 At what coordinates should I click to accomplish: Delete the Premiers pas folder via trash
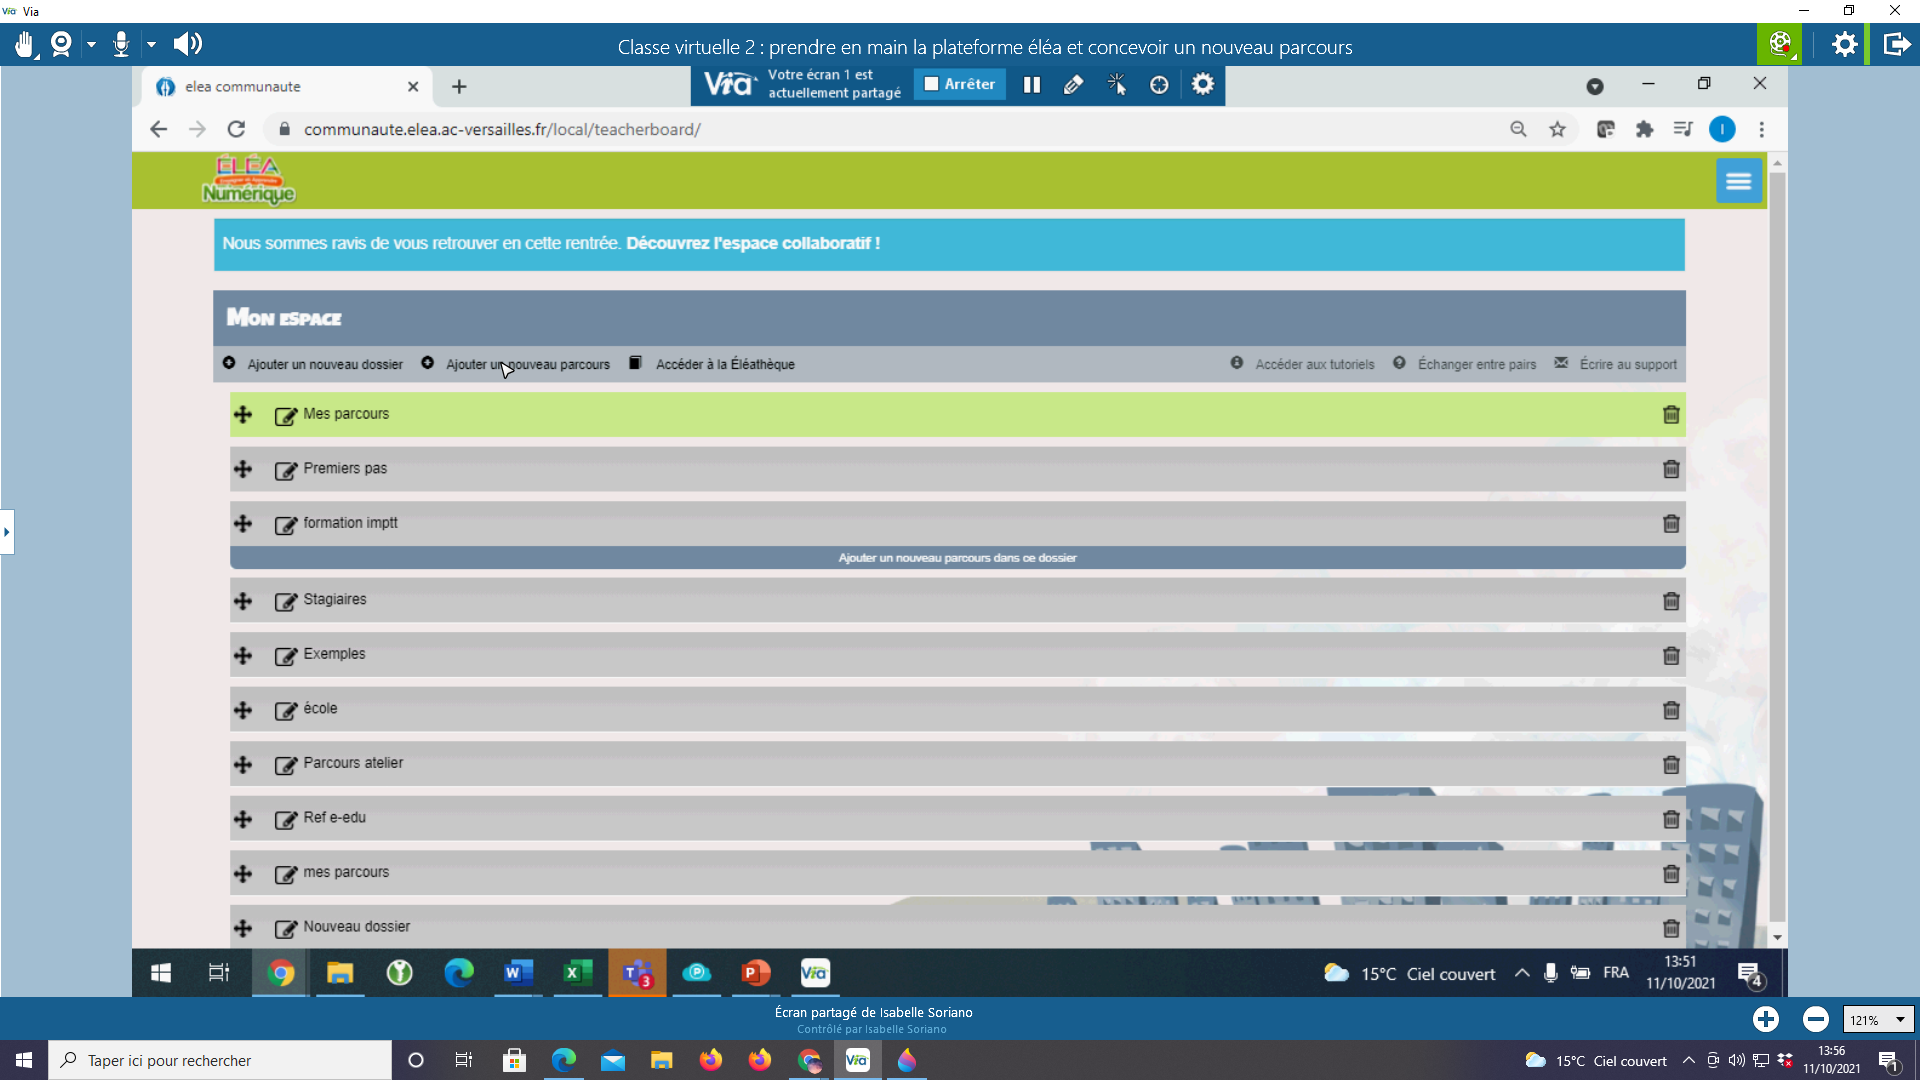(1670, 469)
